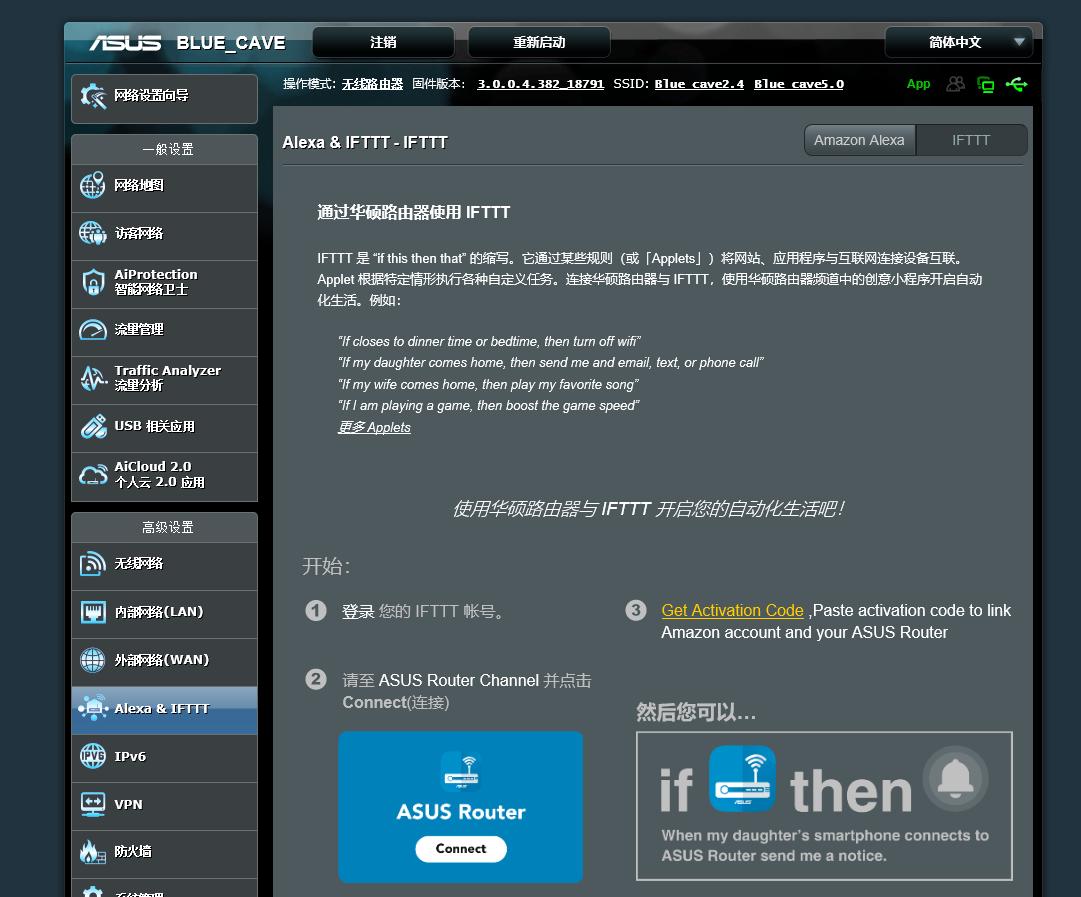1081x897 pixels.
Task: Click the firmware version 3.0.0.4.382_18791 link
Action: click(x=540, y=84)
